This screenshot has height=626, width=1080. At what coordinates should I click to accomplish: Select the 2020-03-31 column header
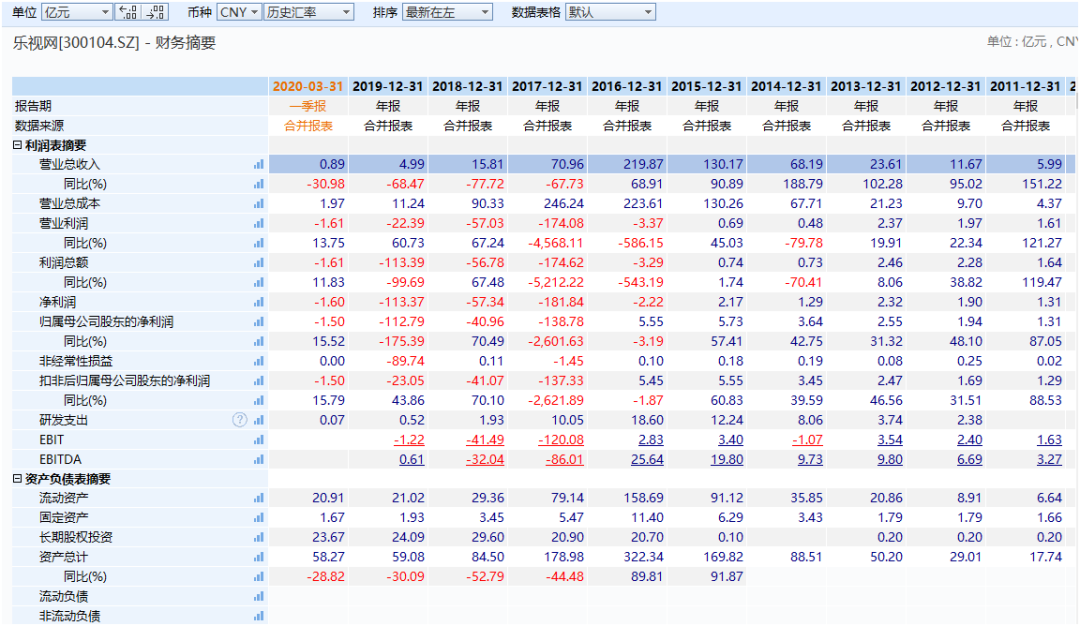point(308,86)
